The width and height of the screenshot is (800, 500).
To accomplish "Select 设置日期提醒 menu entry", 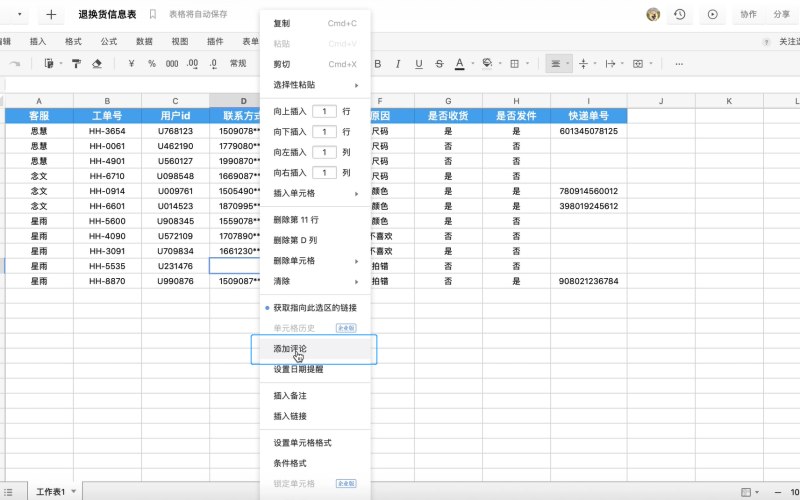I will [315, 369].
